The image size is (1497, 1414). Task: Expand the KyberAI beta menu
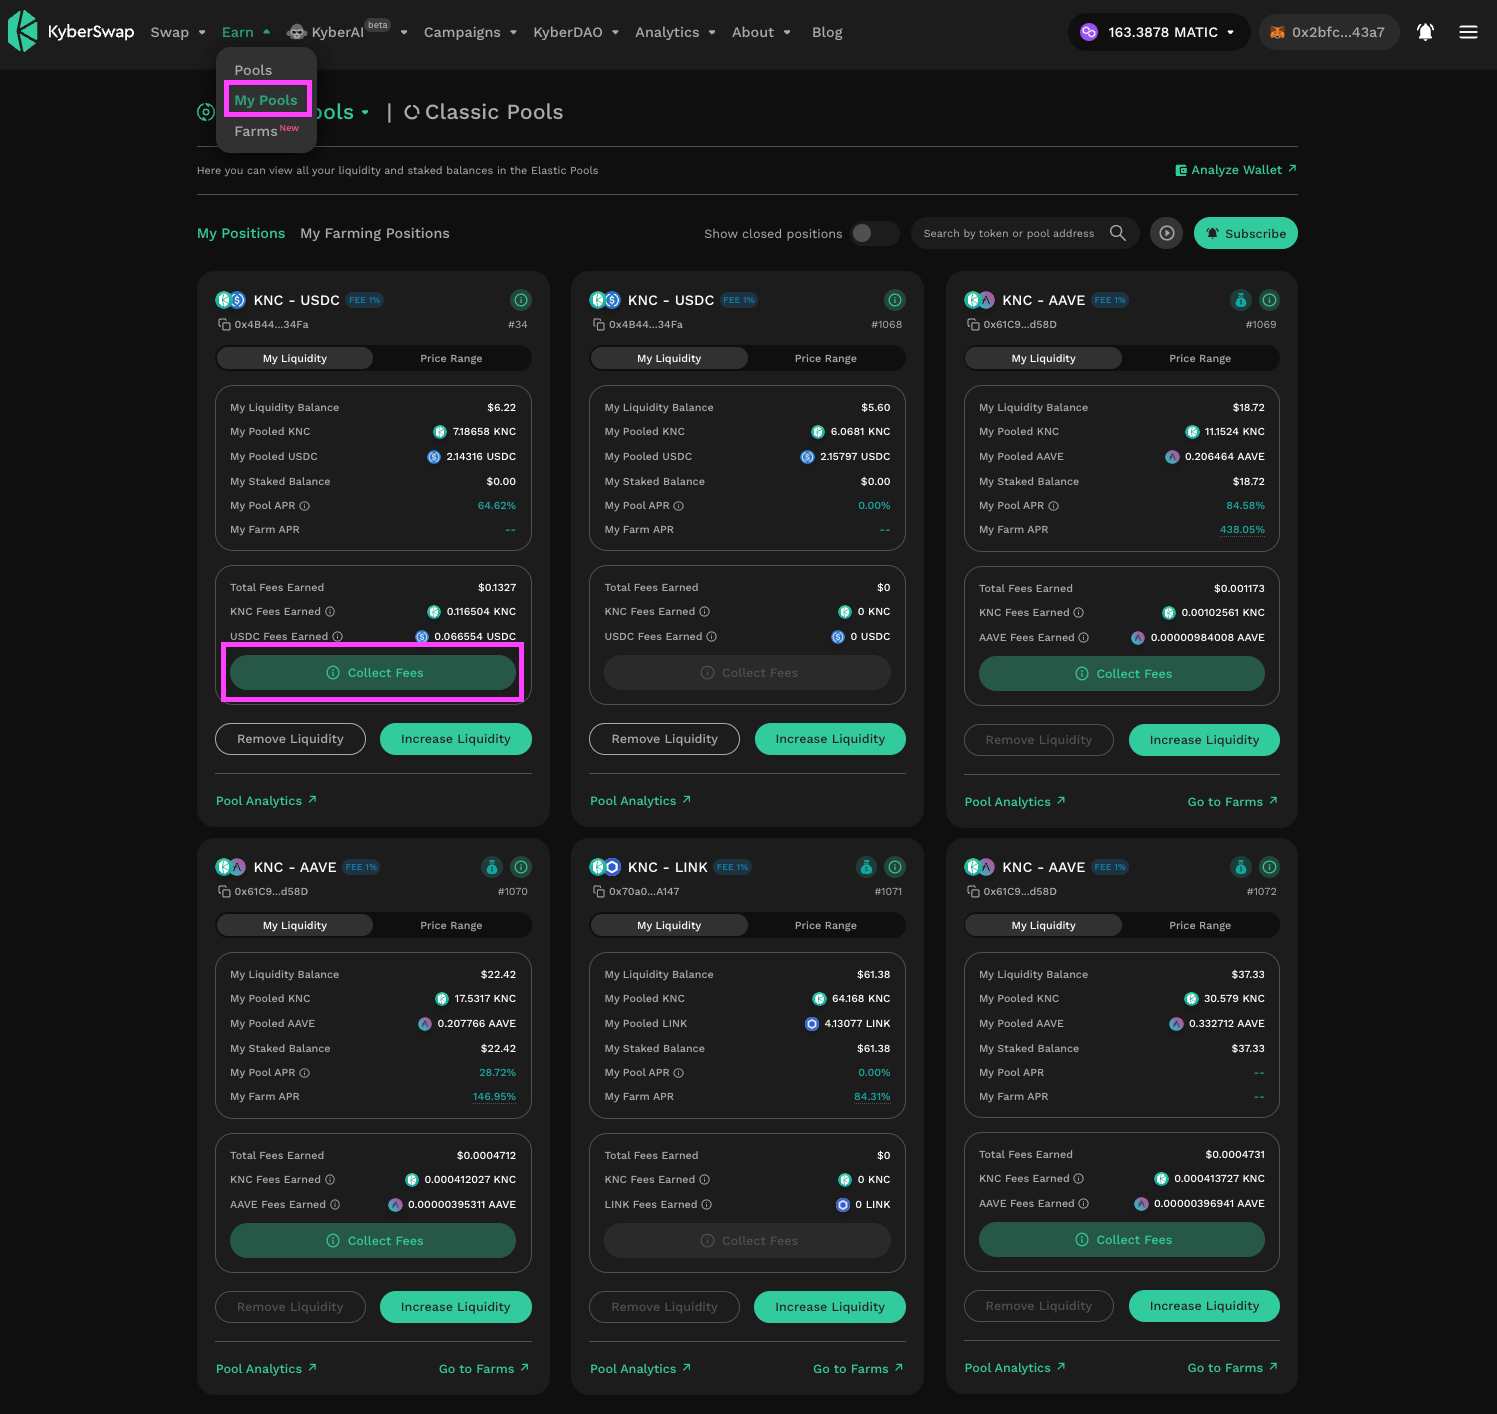click(x=347, y=32)
